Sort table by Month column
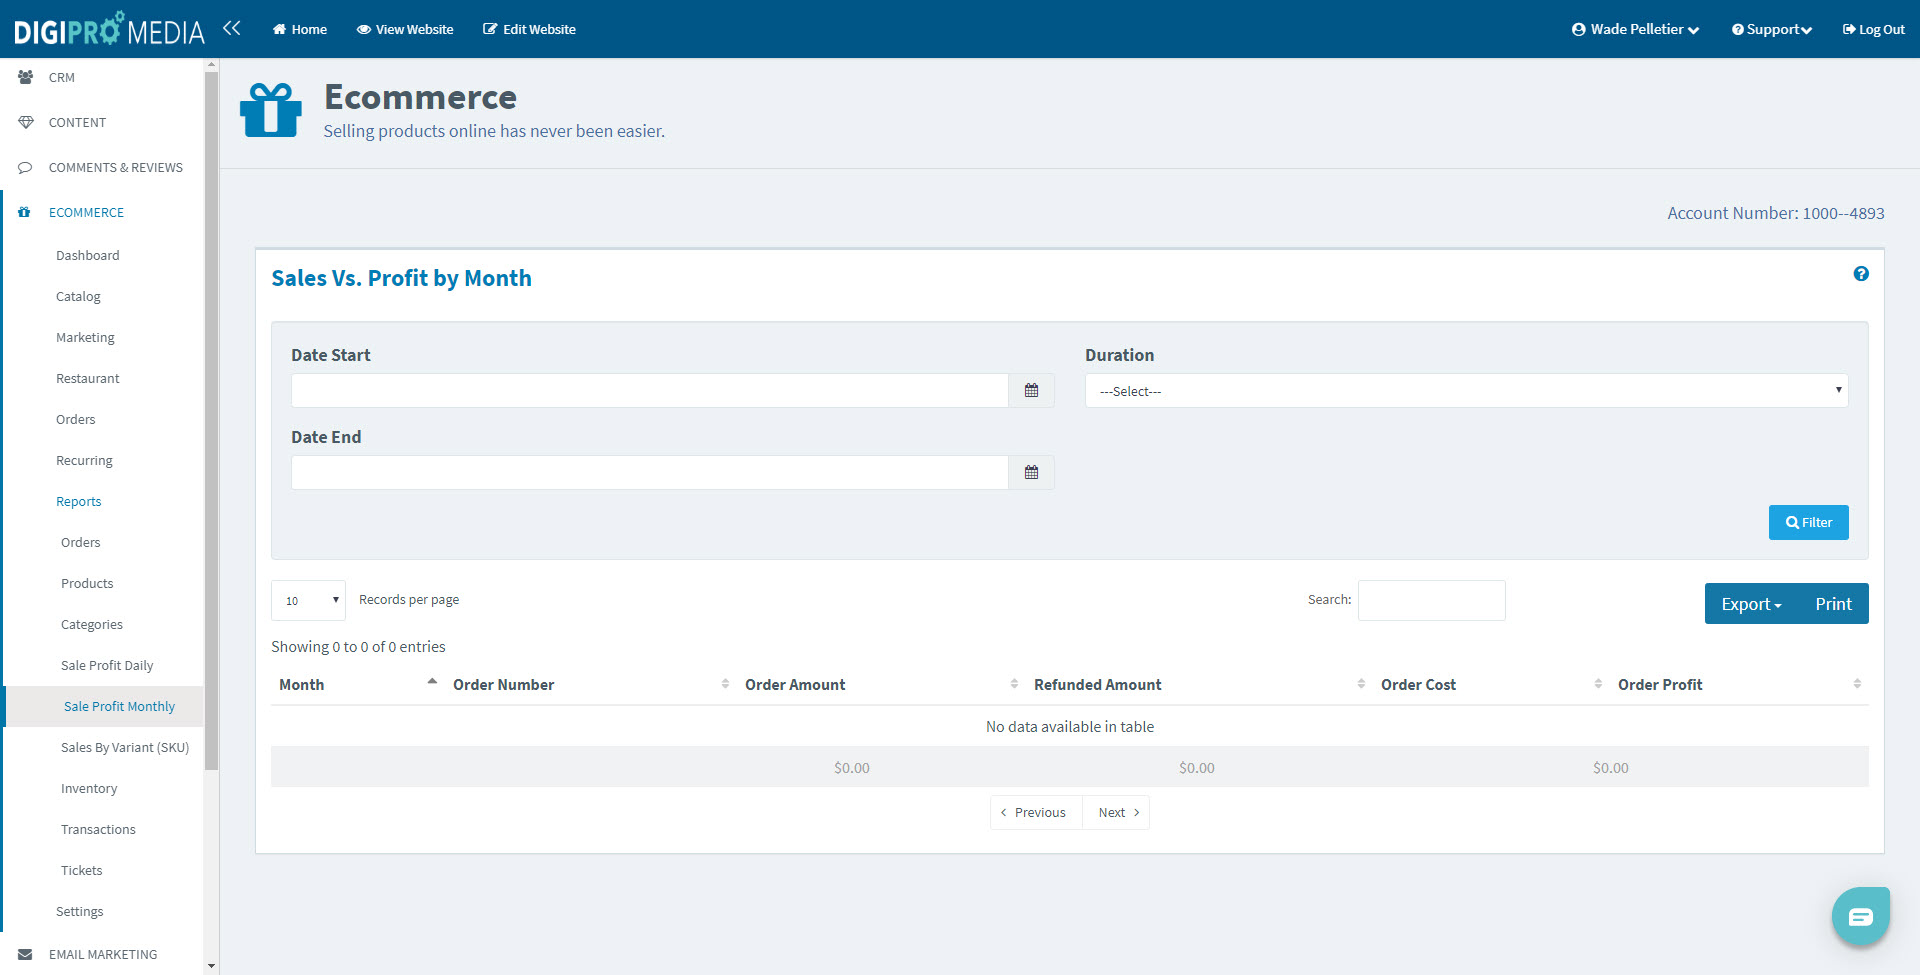 (357, 685)
